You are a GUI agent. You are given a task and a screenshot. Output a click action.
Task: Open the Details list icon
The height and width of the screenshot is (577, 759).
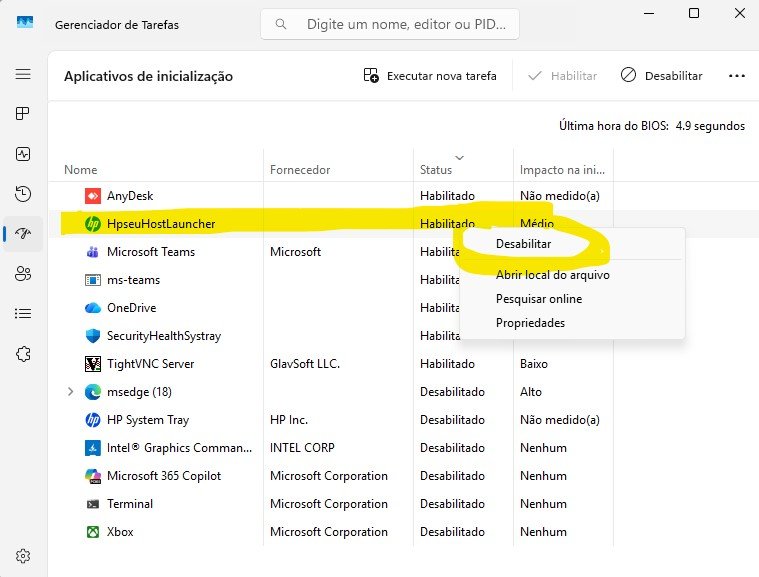(x=23, y=313)
